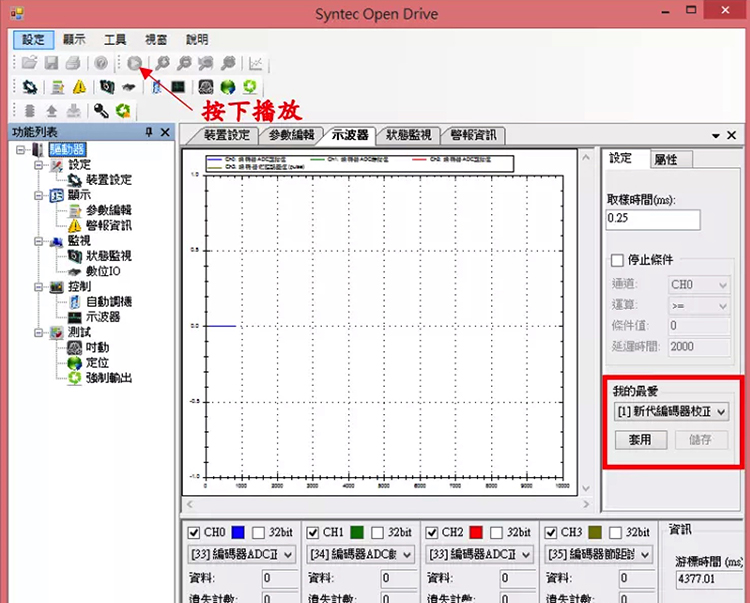Collapse the 驅動器 root tree node

[20, 150]
